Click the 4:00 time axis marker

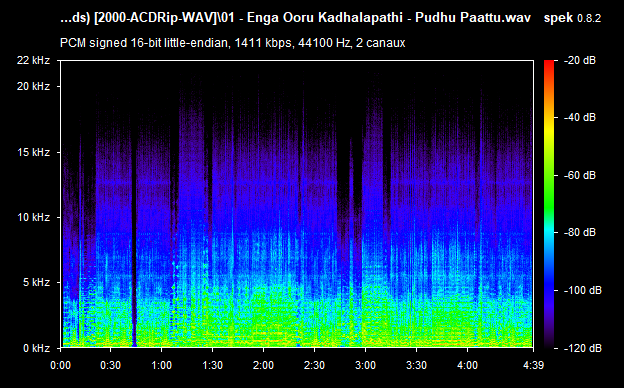tap(467, 365)
